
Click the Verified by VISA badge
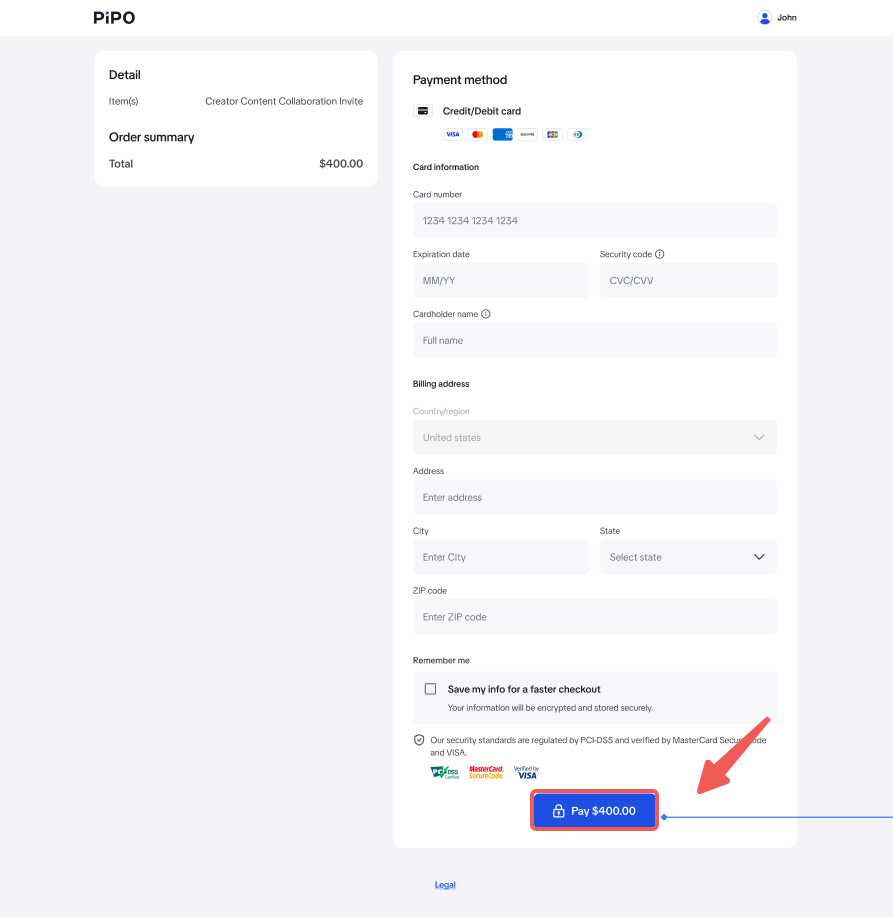(526, 773)
